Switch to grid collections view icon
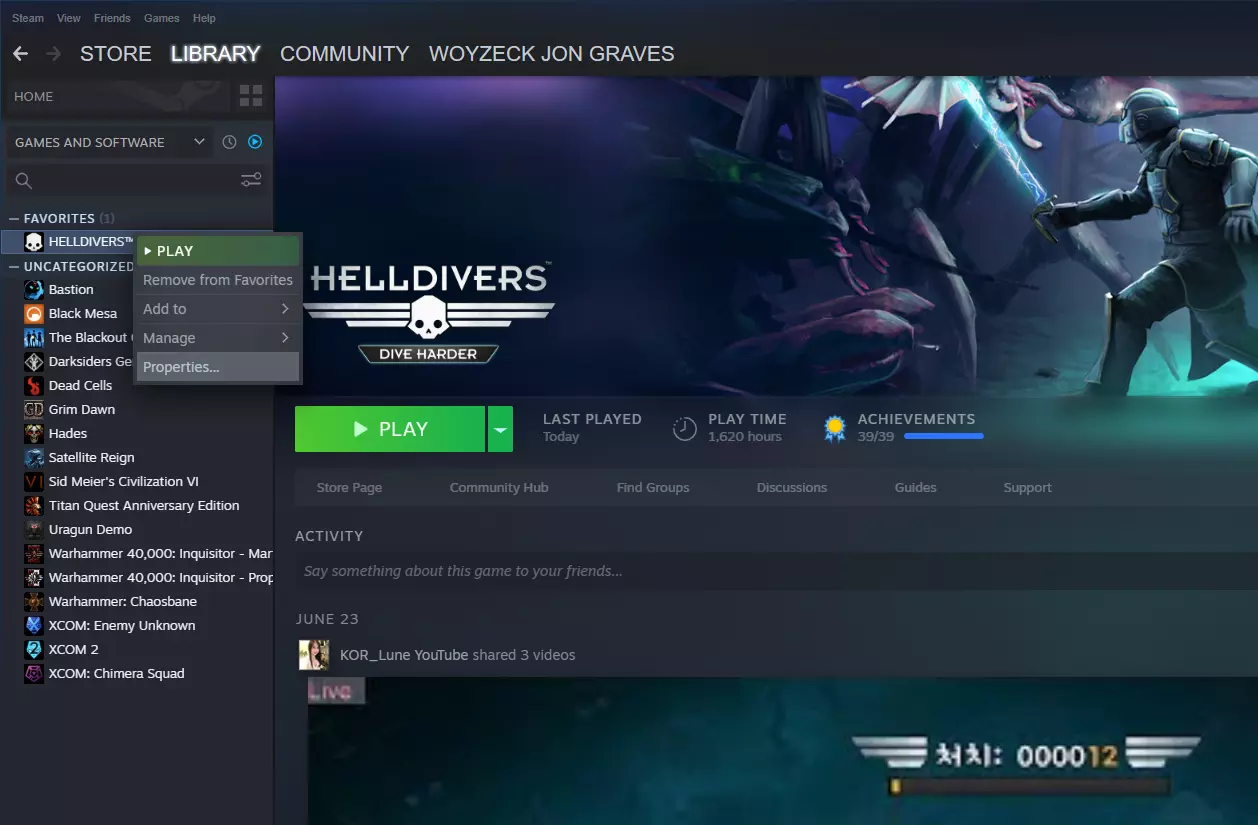The height and width of the screenshot is (825, 1258). tap(251, 96)
